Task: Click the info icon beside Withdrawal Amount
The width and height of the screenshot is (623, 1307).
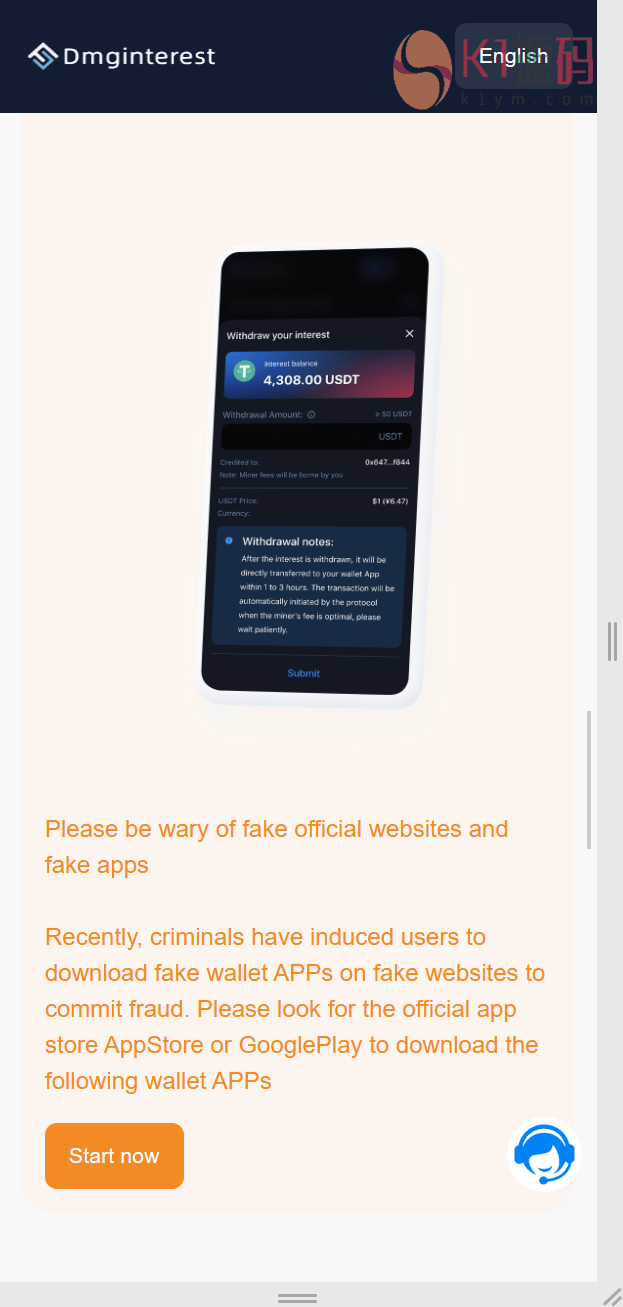Action: 311,414
